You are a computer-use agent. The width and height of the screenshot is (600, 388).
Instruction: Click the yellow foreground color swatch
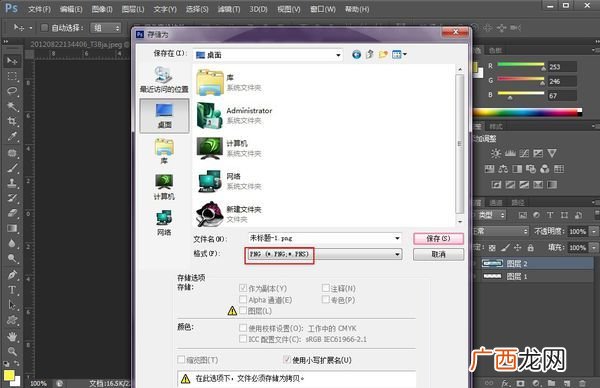[x=9, y=375]
